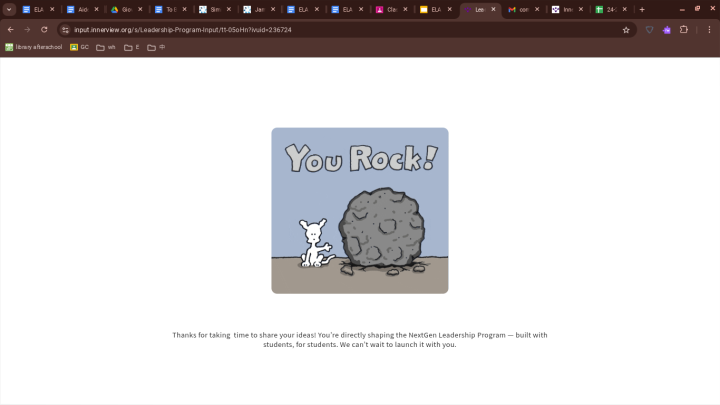Viewport: 720px width, 405px height.
Task: Close the Google Drive 'Glo' tab
Action: [x=141, y=9]
